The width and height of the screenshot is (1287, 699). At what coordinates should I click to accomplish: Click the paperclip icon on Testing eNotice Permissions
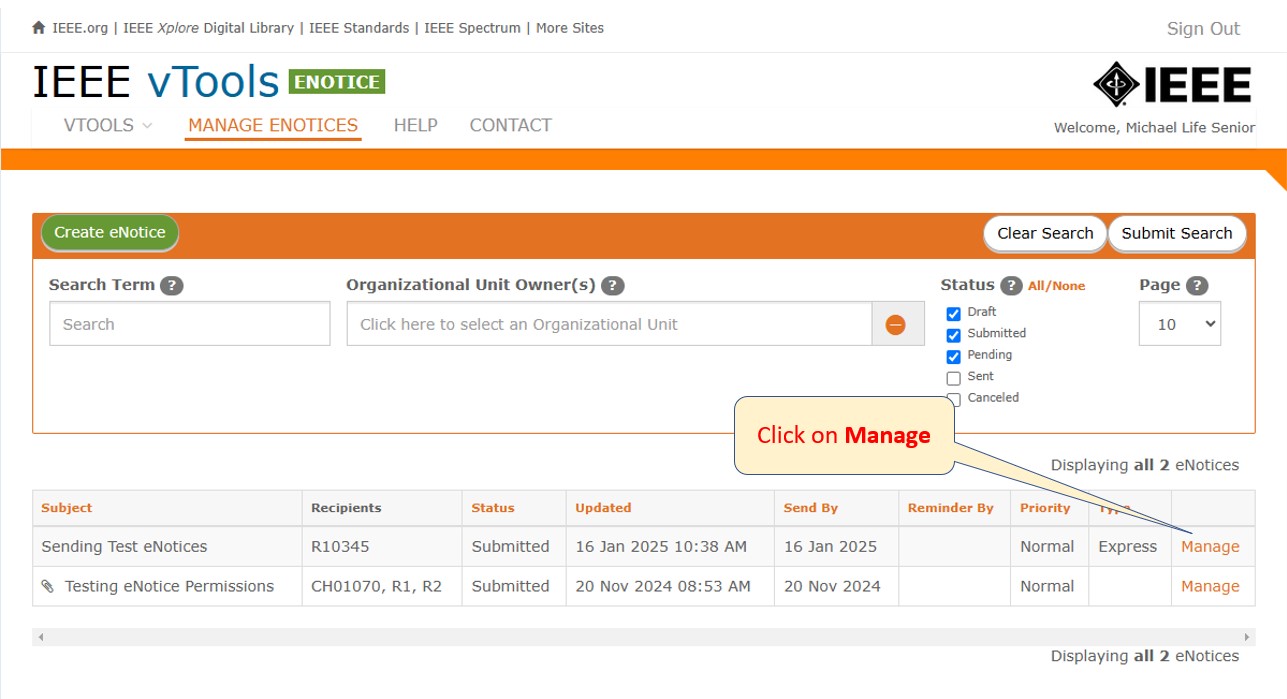(x=48, y=586)
